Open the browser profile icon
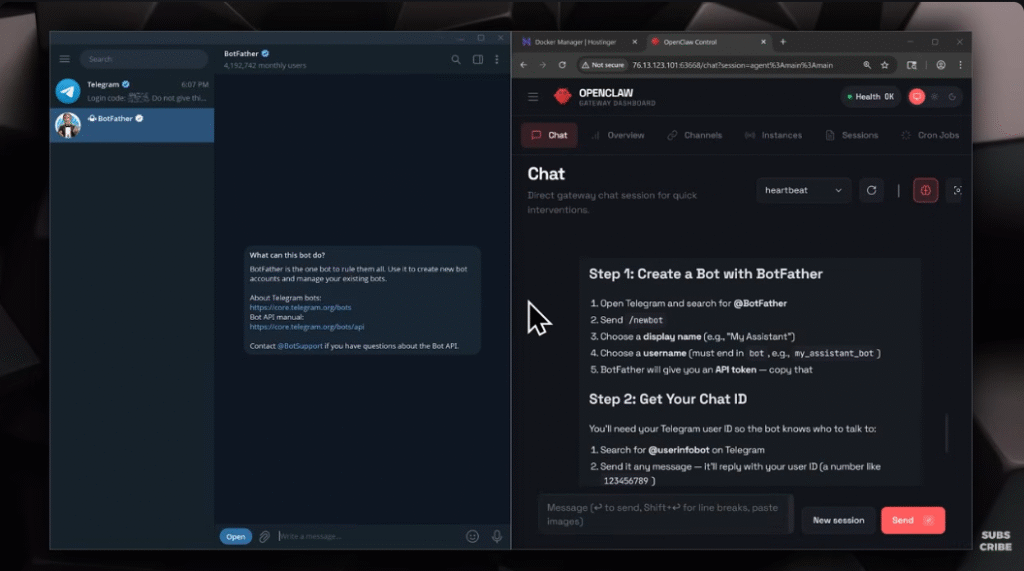Image resolution: width=1024 pixels, height=571 pixels. (940, 65)
